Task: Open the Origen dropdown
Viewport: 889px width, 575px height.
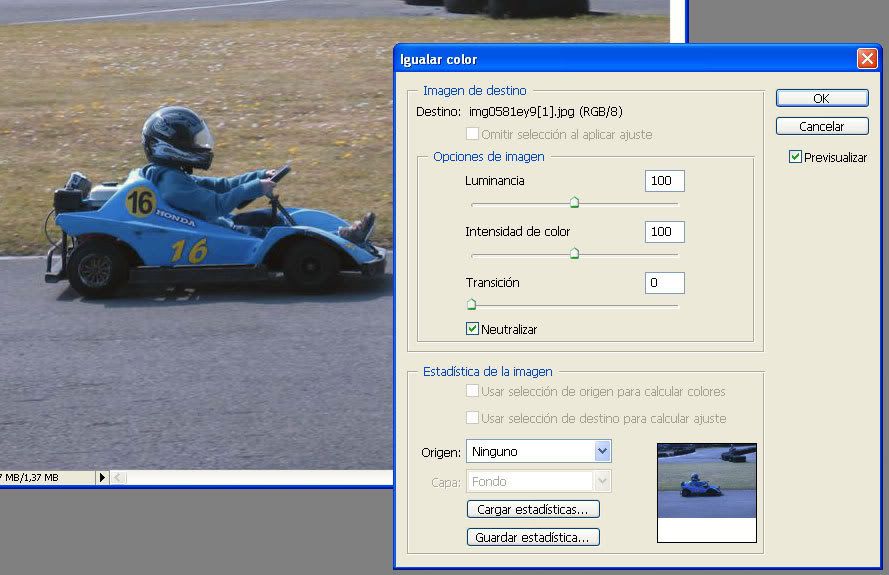Action: 539,451
